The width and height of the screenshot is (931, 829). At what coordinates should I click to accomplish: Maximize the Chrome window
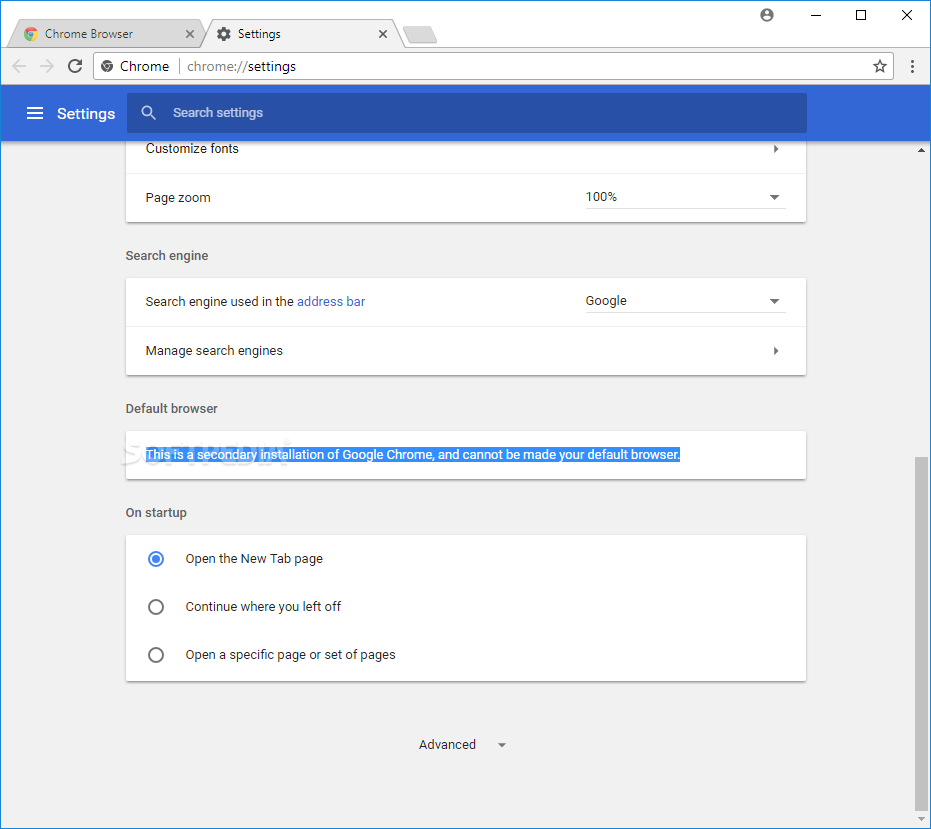(x=861, y=15)
